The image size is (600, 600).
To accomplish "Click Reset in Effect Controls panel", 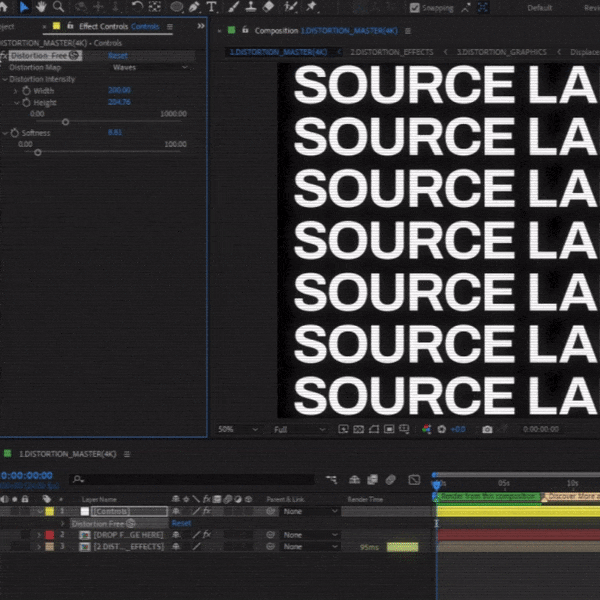I will coord(117,56).
